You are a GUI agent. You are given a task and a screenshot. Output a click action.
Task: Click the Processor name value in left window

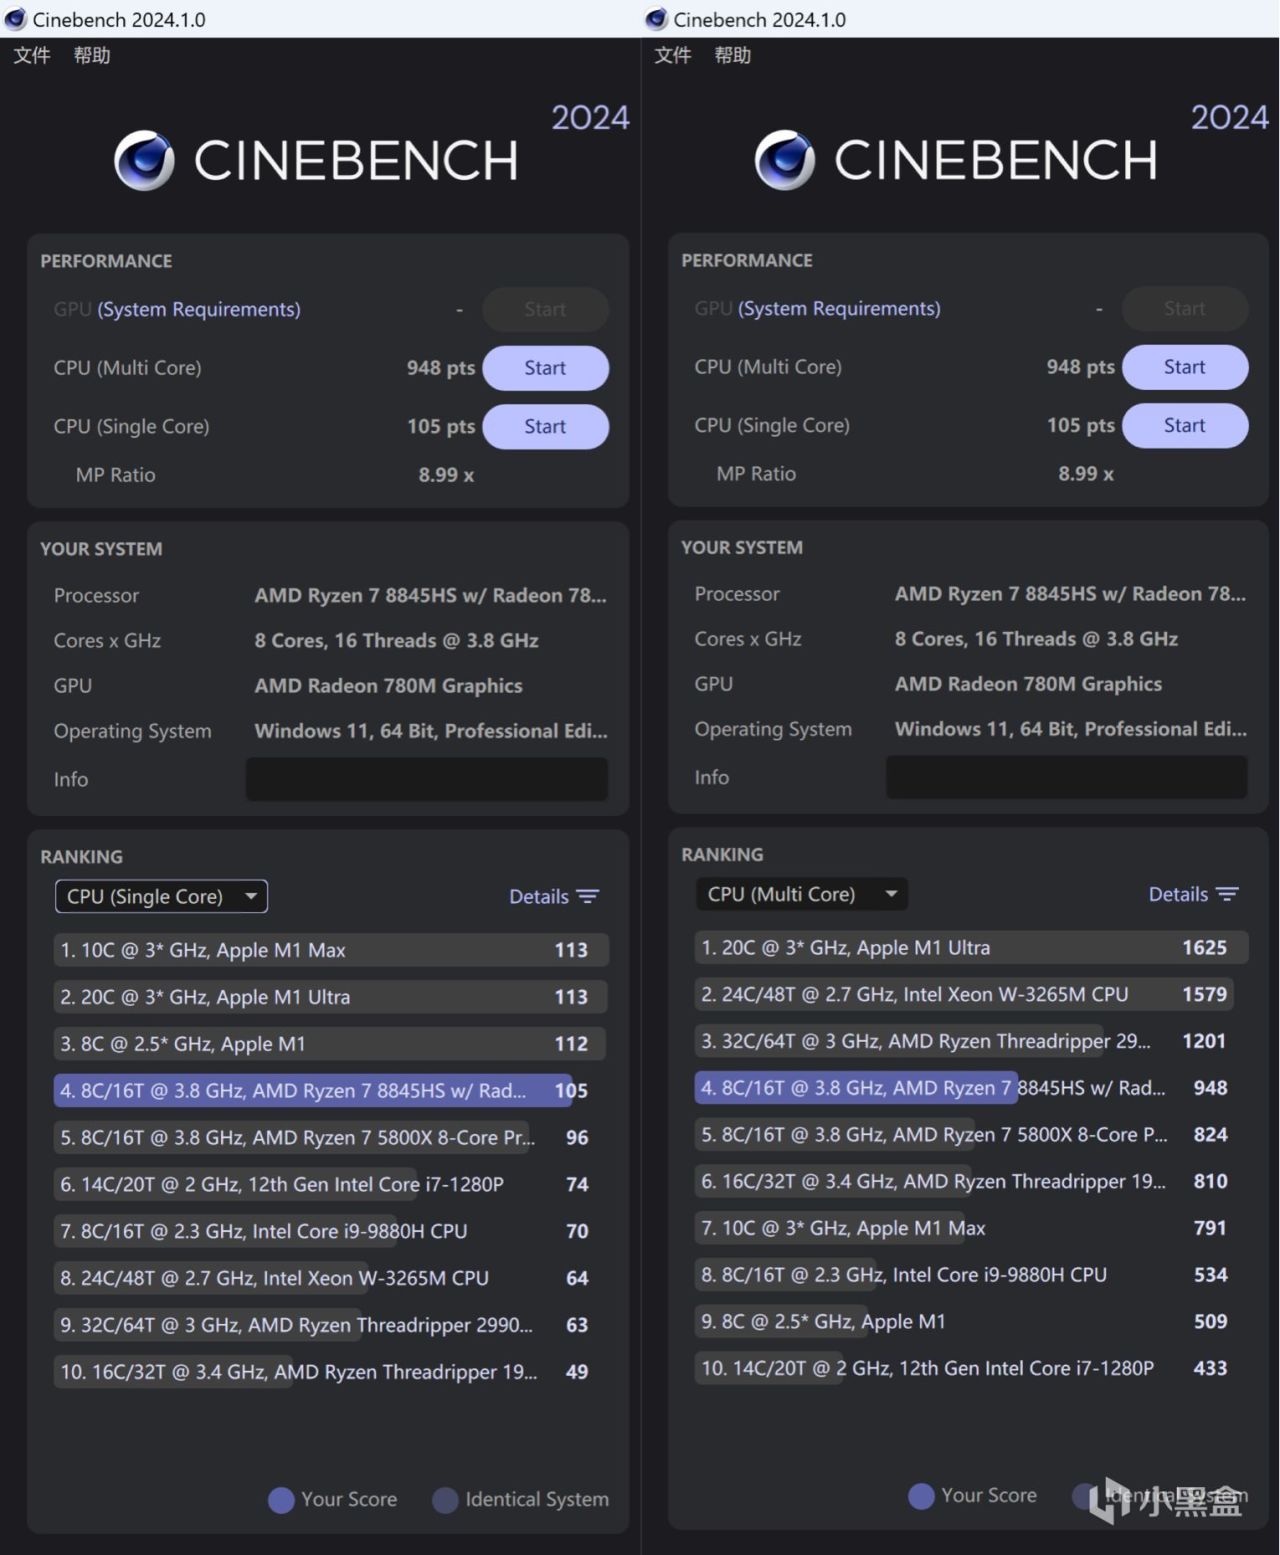[431, 596]
